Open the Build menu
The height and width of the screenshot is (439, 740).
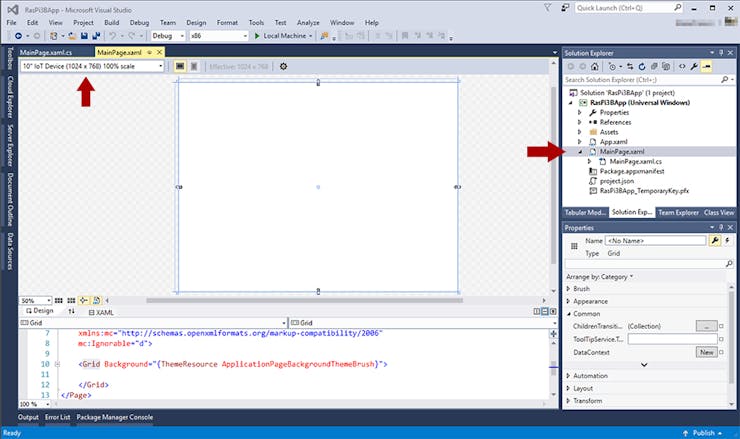click(111, 22)
